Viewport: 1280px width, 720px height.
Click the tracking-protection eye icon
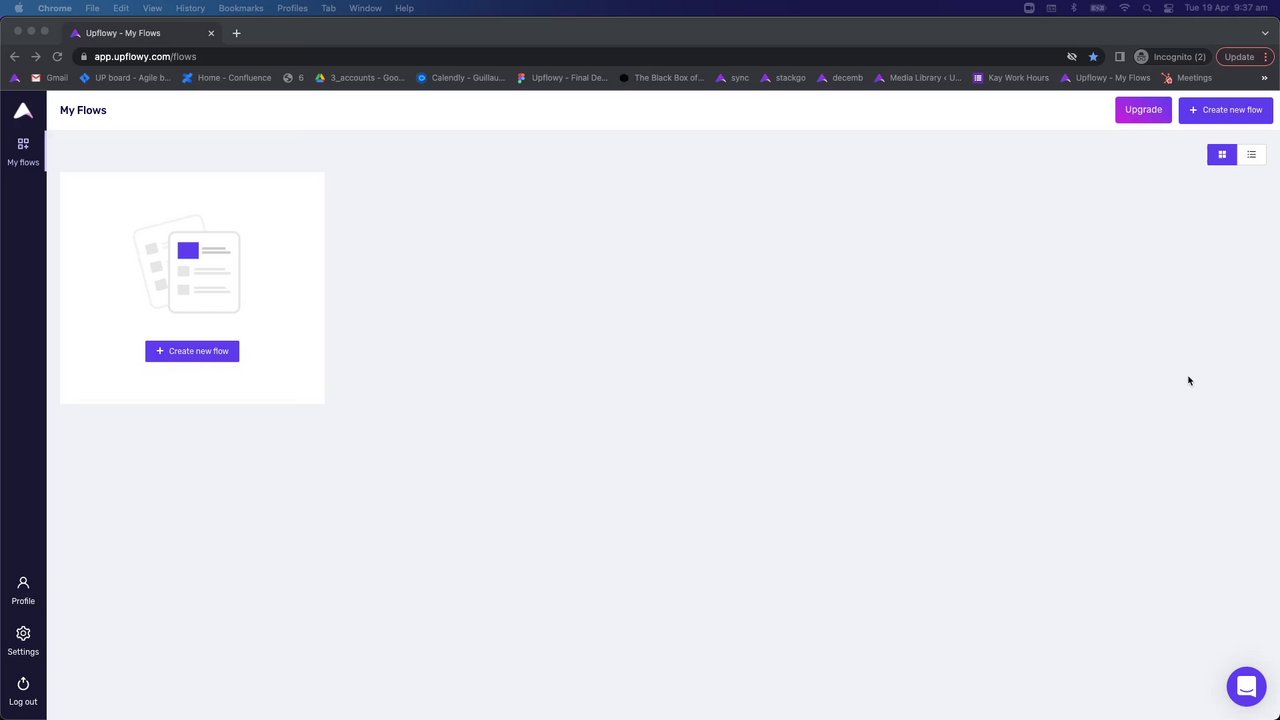[x=1072, y=57]
